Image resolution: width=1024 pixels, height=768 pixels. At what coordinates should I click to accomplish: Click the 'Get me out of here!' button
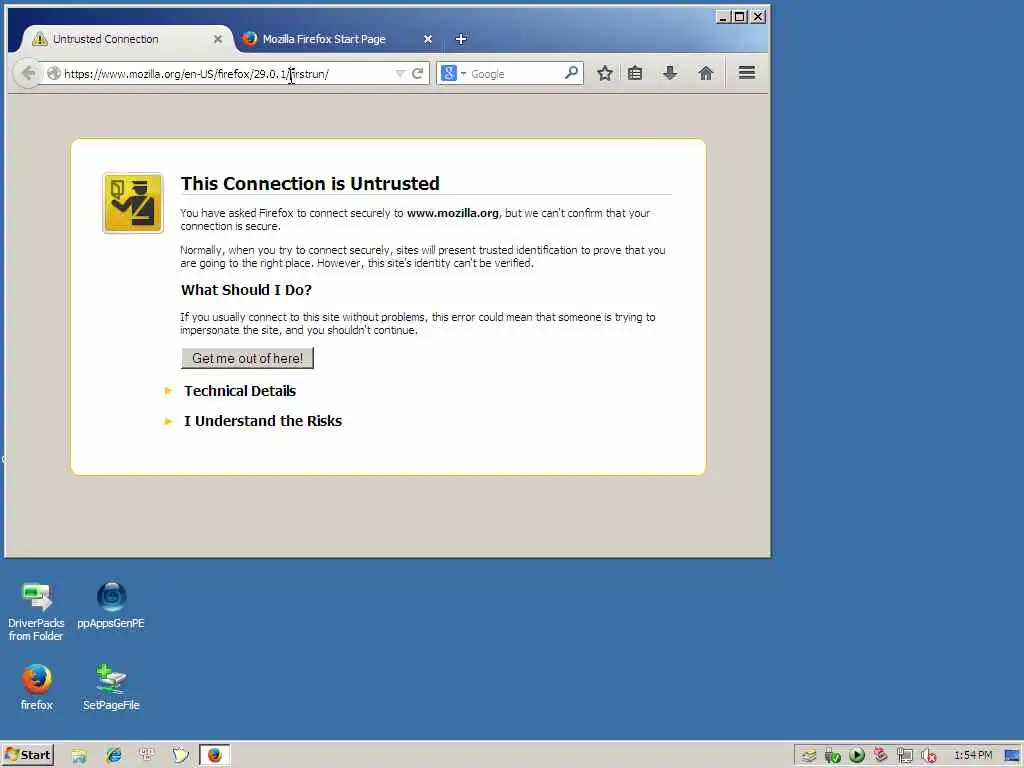[248, 358]
